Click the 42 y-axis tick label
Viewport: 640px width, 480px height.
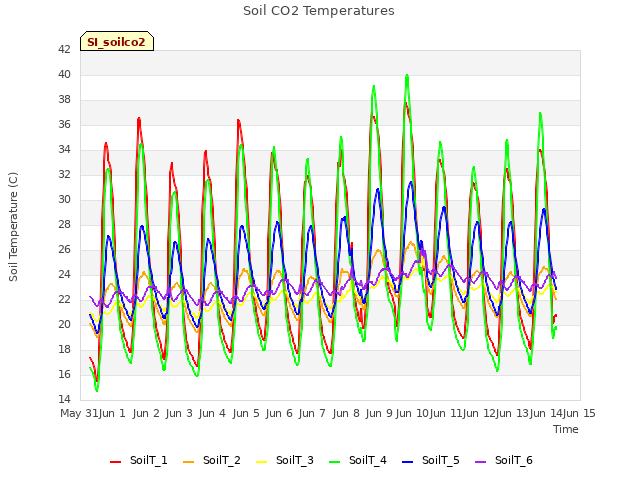(x=64, y=49)
